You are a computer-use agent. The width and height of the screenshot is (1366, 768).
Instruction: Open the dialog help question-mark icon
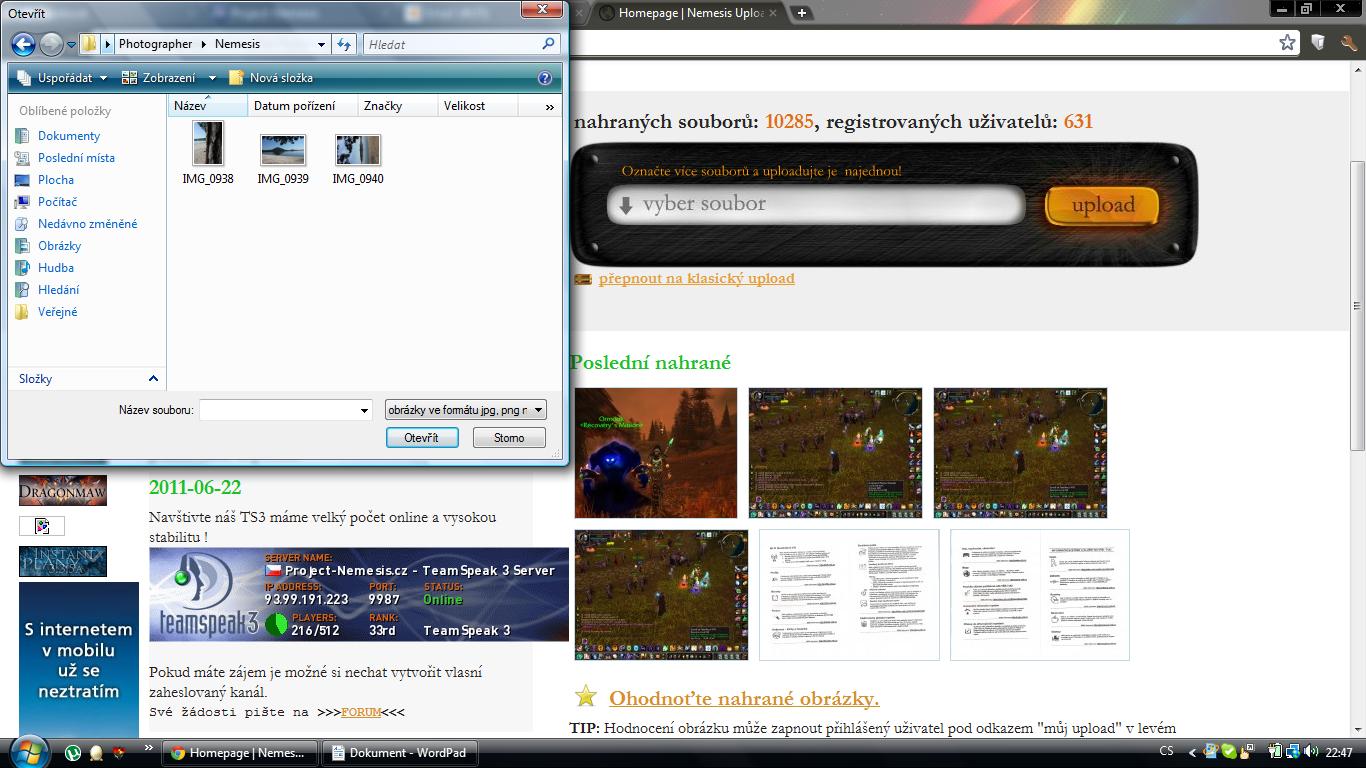pyautogui.click(x=544, y=78)
